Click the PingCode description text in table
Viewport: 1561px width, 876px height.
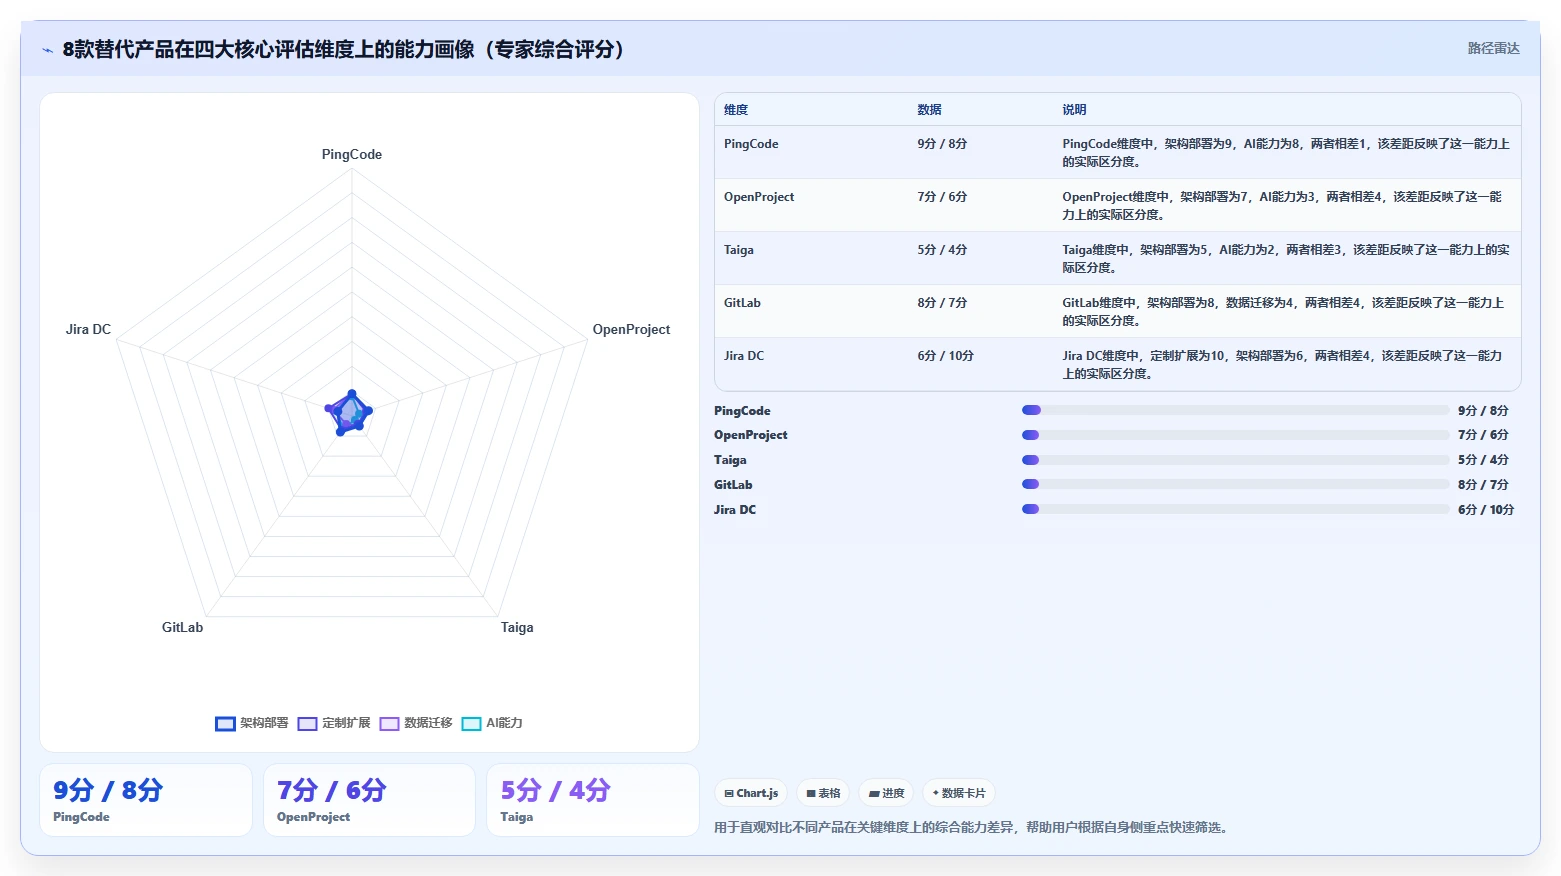pyautogui.click(x=1285, y=152)
